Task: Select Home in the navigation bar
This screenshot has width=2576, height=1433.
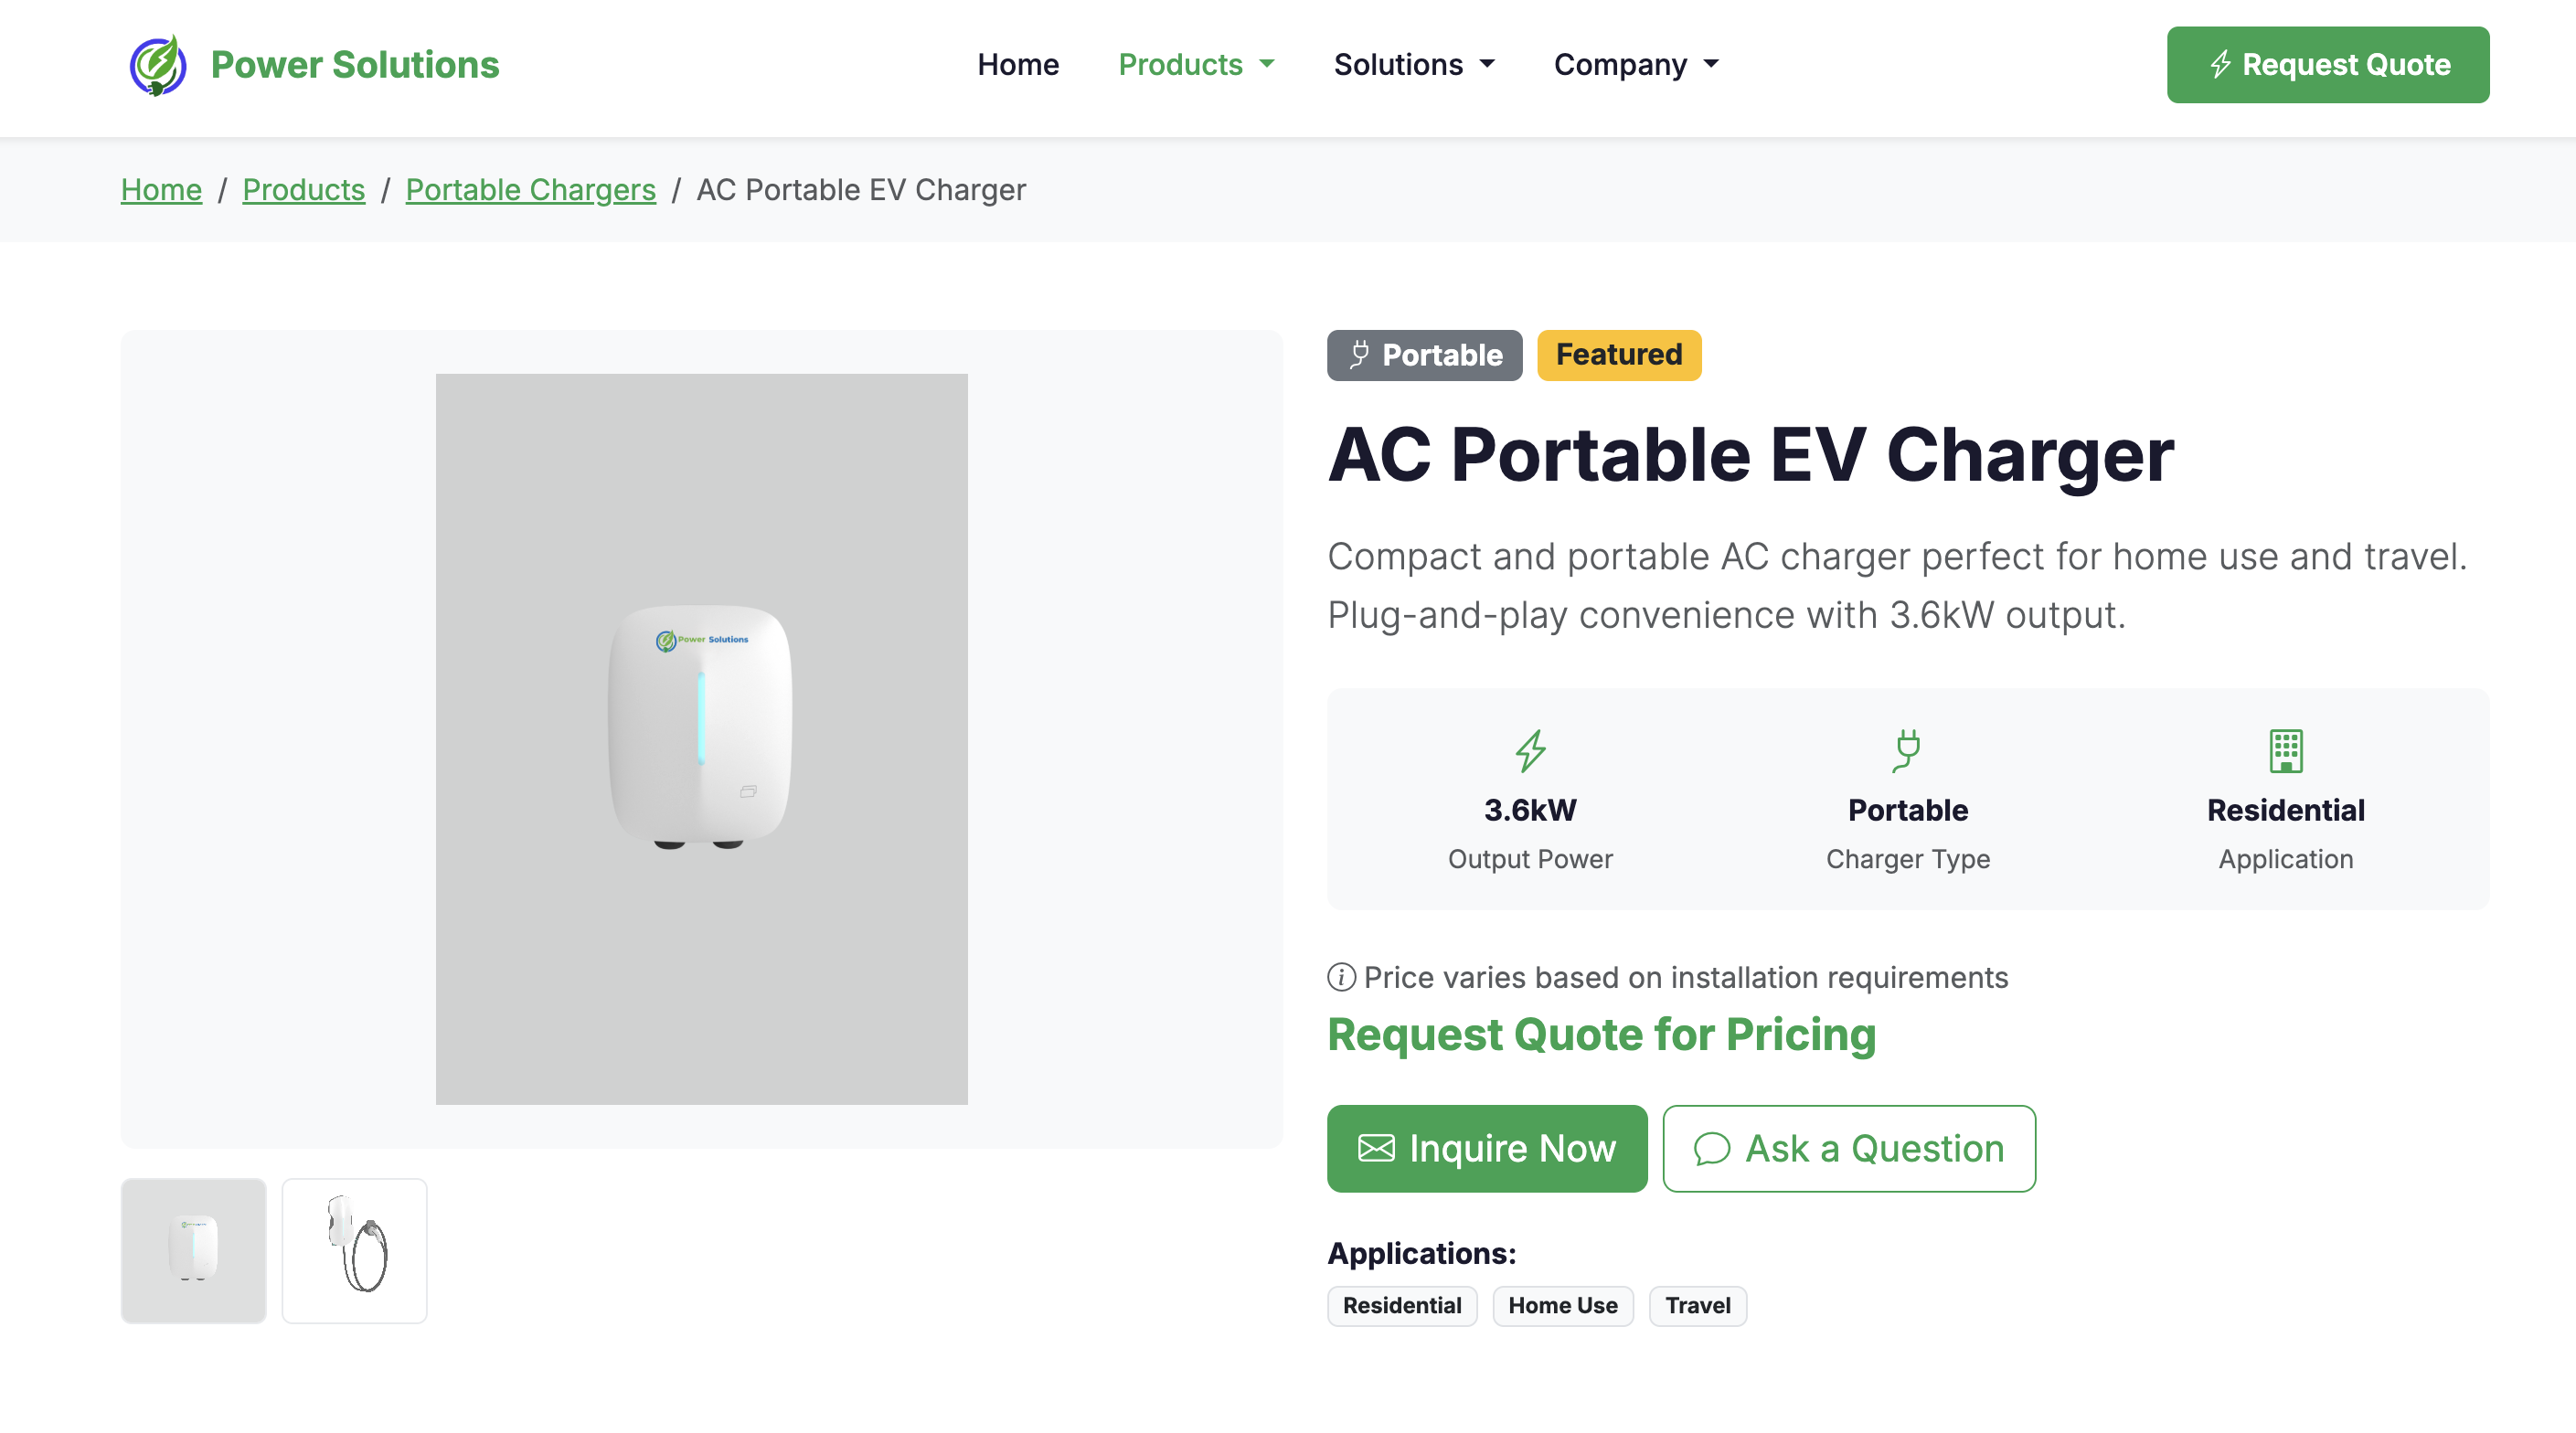Action: click(1018, 64)
